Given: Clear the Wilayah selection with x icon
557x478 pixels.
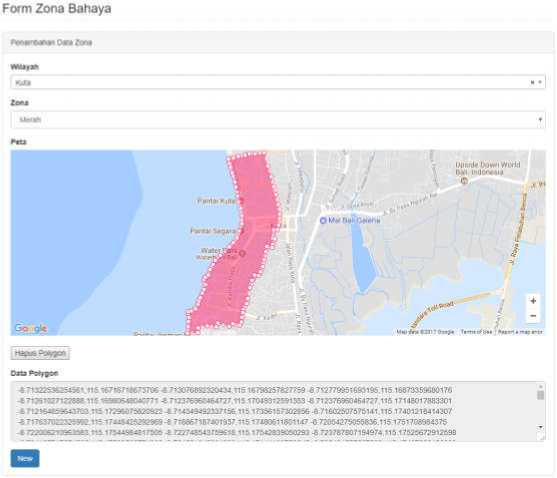Looking at the screenshot, I should (x=532, y=82).
